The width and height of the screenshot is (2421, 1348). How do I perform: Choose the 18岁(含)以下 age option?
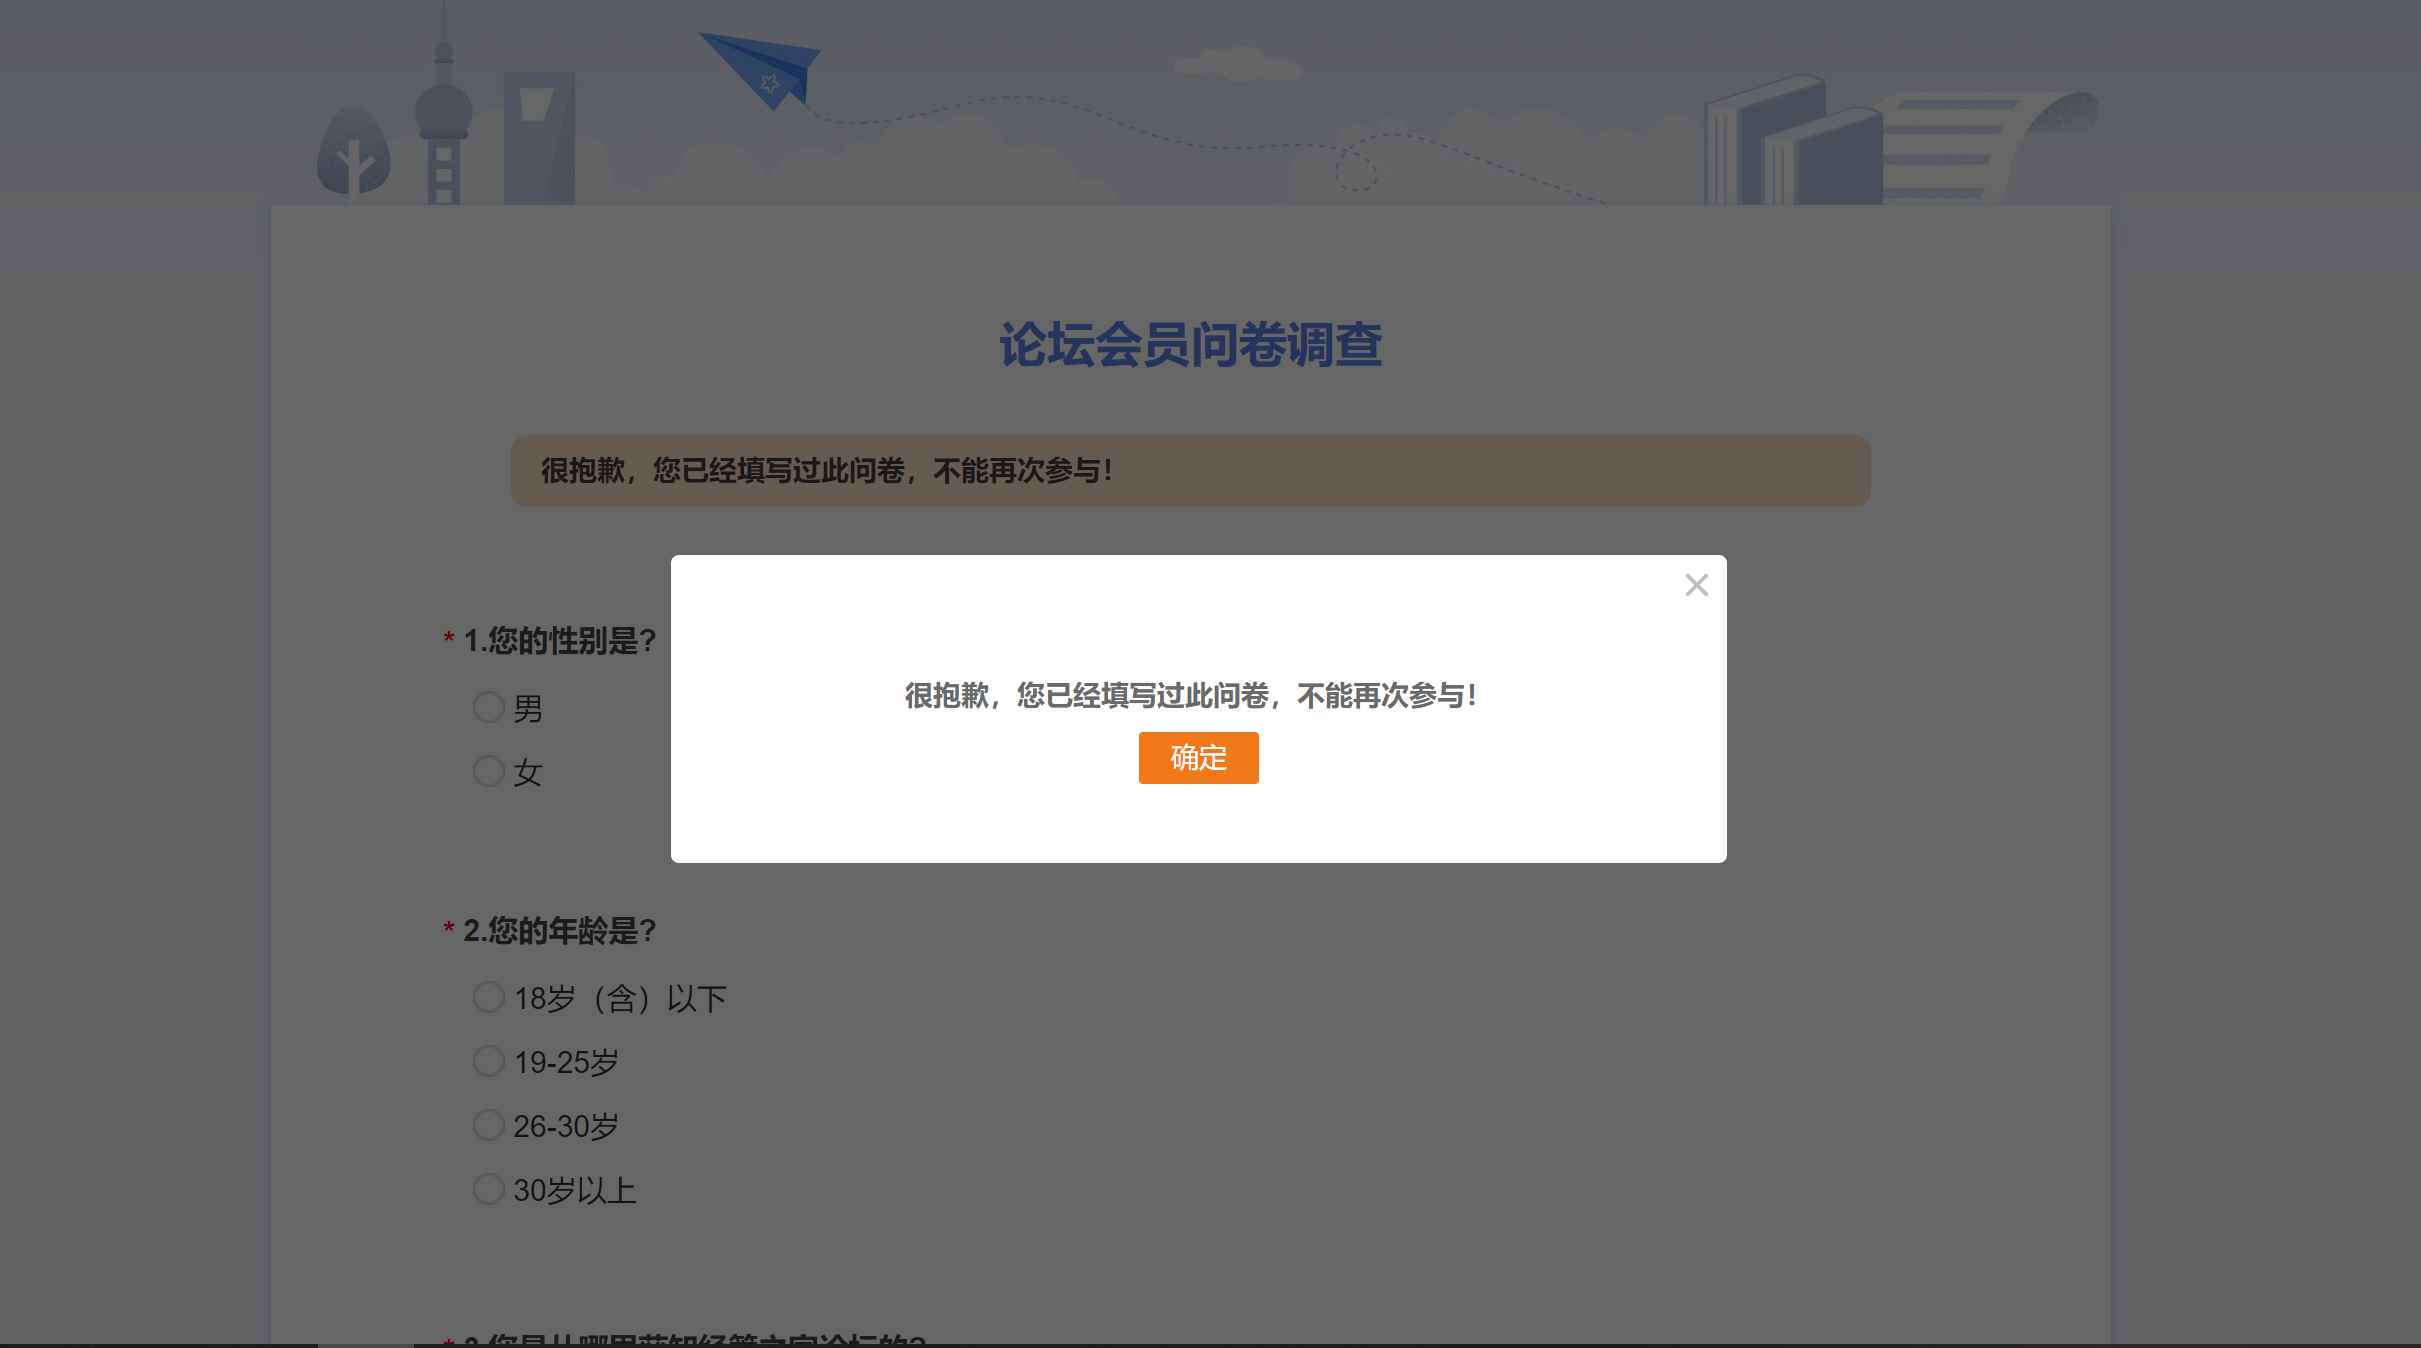pyautogui.click(x=488, y=997)
